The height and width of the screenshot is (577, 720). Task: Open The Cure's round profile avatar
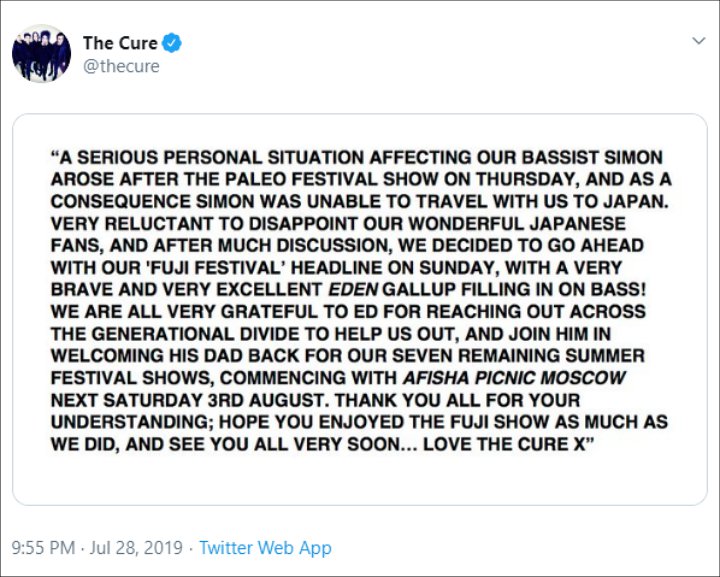pos(41,53)
